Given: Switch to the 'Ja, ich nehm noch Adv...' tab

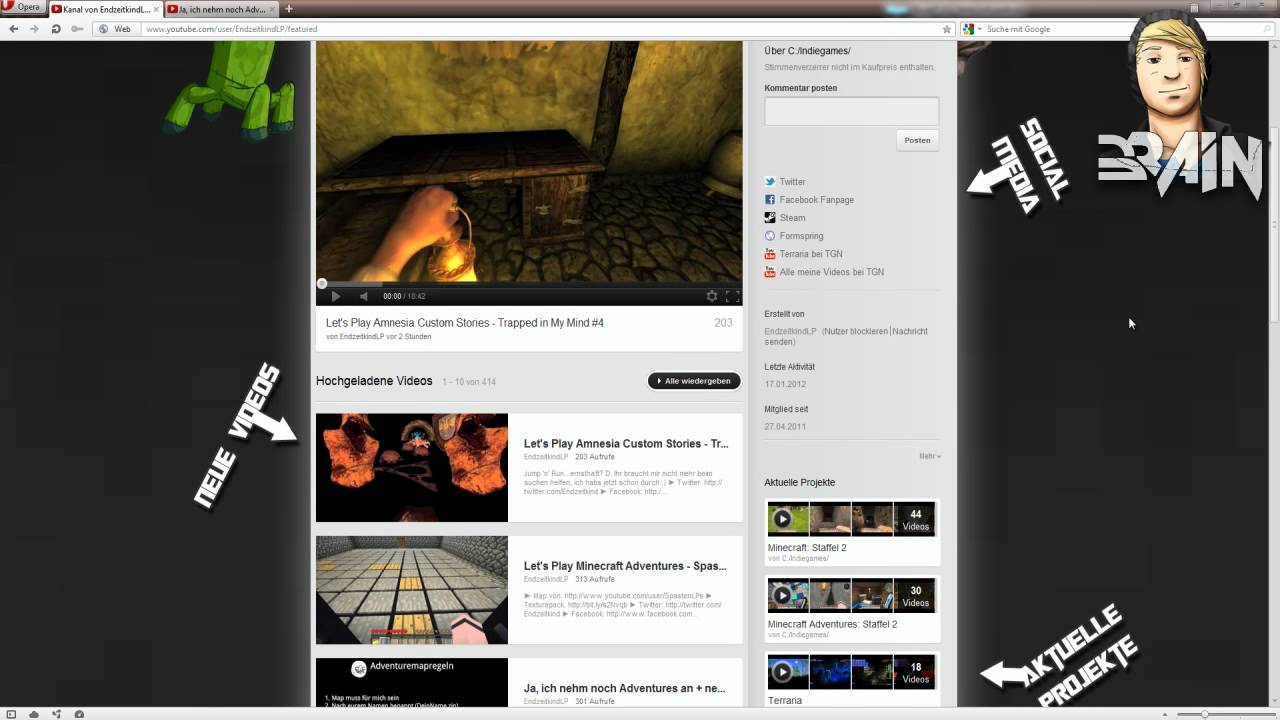Looking at the screenshot, I should pyautogui.click(x=221, y=9).
